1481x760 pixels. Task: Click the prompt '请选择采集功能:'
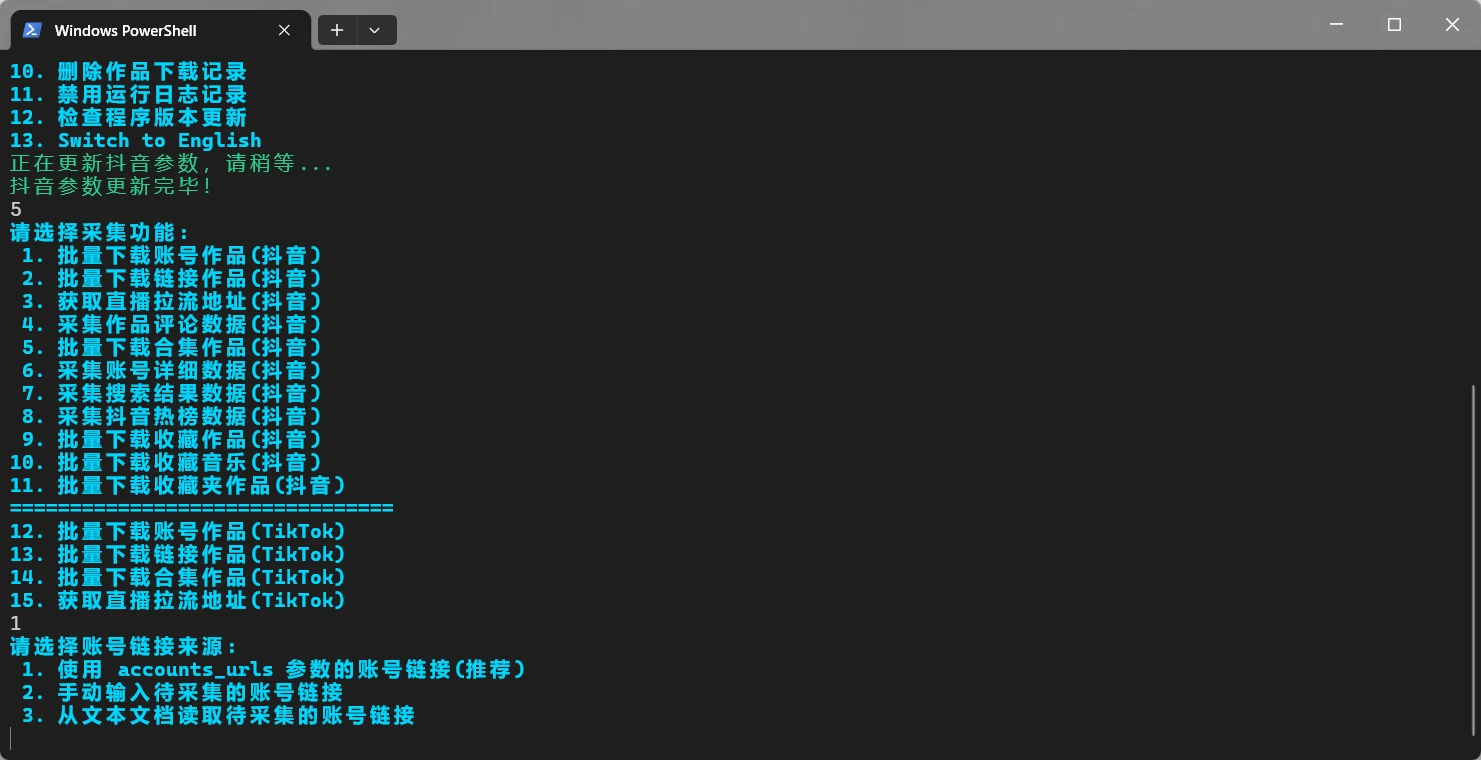[x=99, y=233]
